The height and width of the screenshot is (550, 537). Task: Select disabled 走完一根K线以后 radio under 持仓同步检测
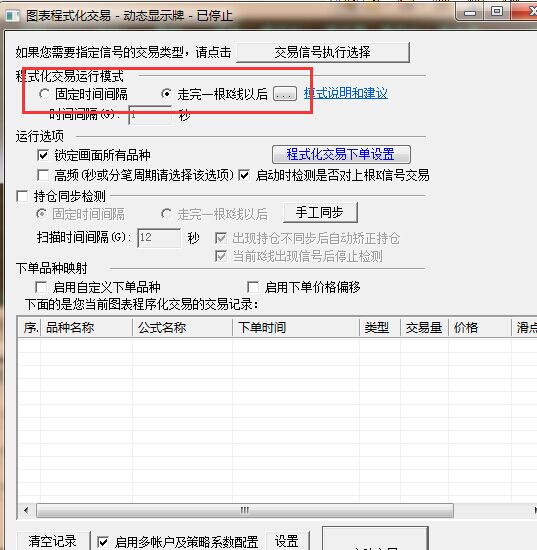(166, 214)
